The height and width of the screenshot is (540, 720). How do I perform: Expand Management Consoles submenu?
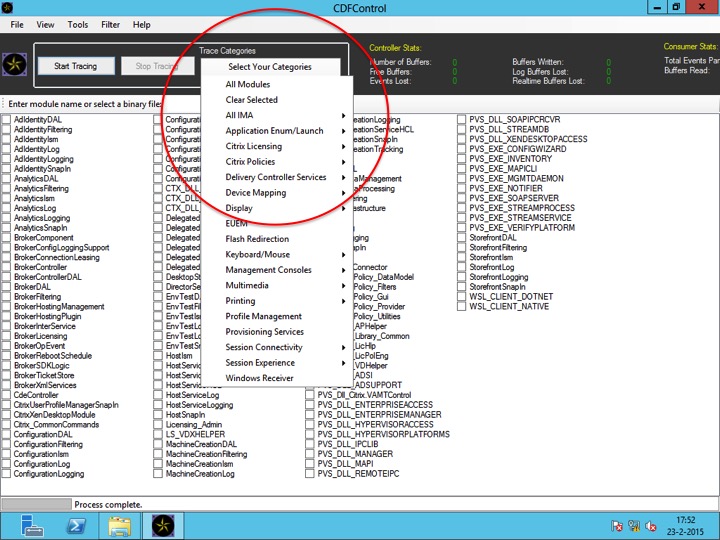coord(277,270)
